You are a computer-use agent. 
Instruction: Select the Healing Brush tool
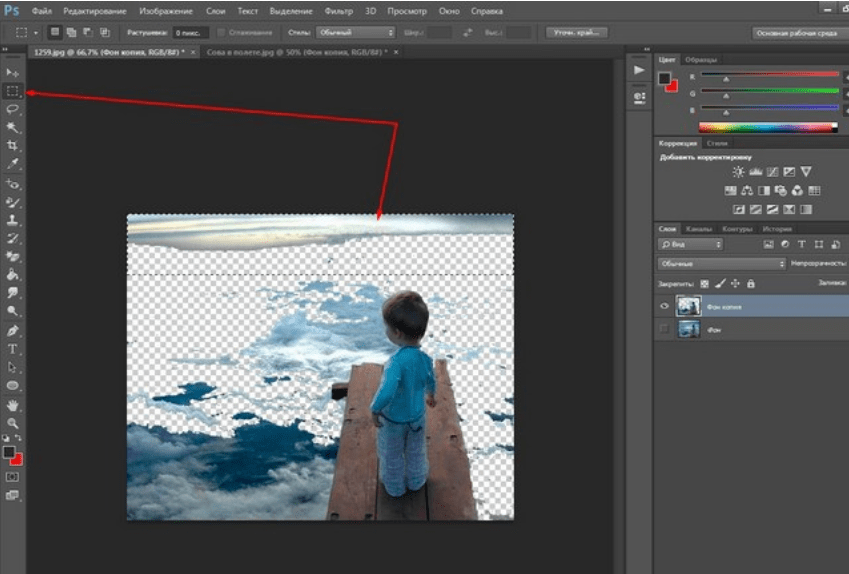point(12,184)
